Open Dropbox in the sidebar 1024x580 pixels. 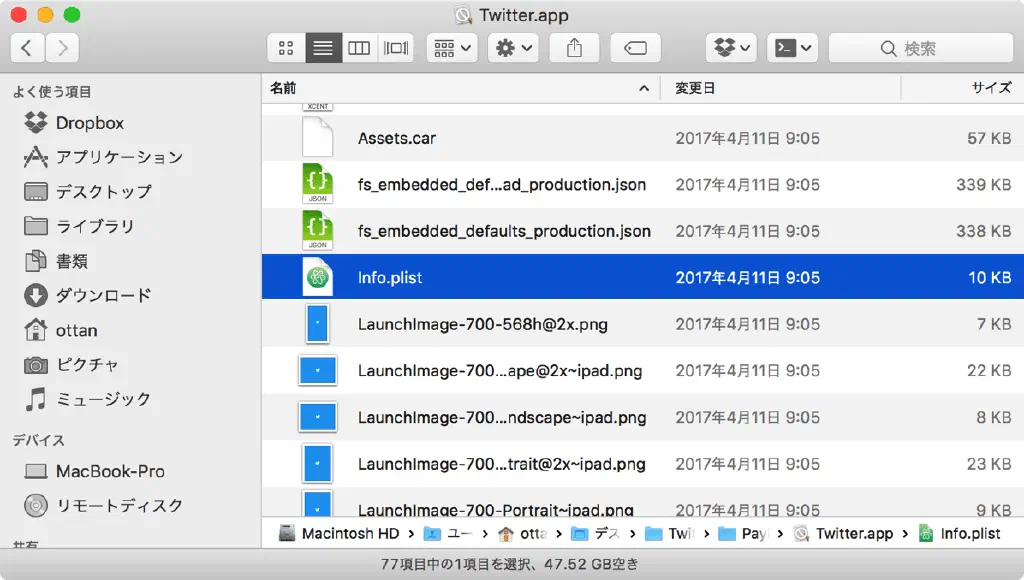tap(89, 123)
